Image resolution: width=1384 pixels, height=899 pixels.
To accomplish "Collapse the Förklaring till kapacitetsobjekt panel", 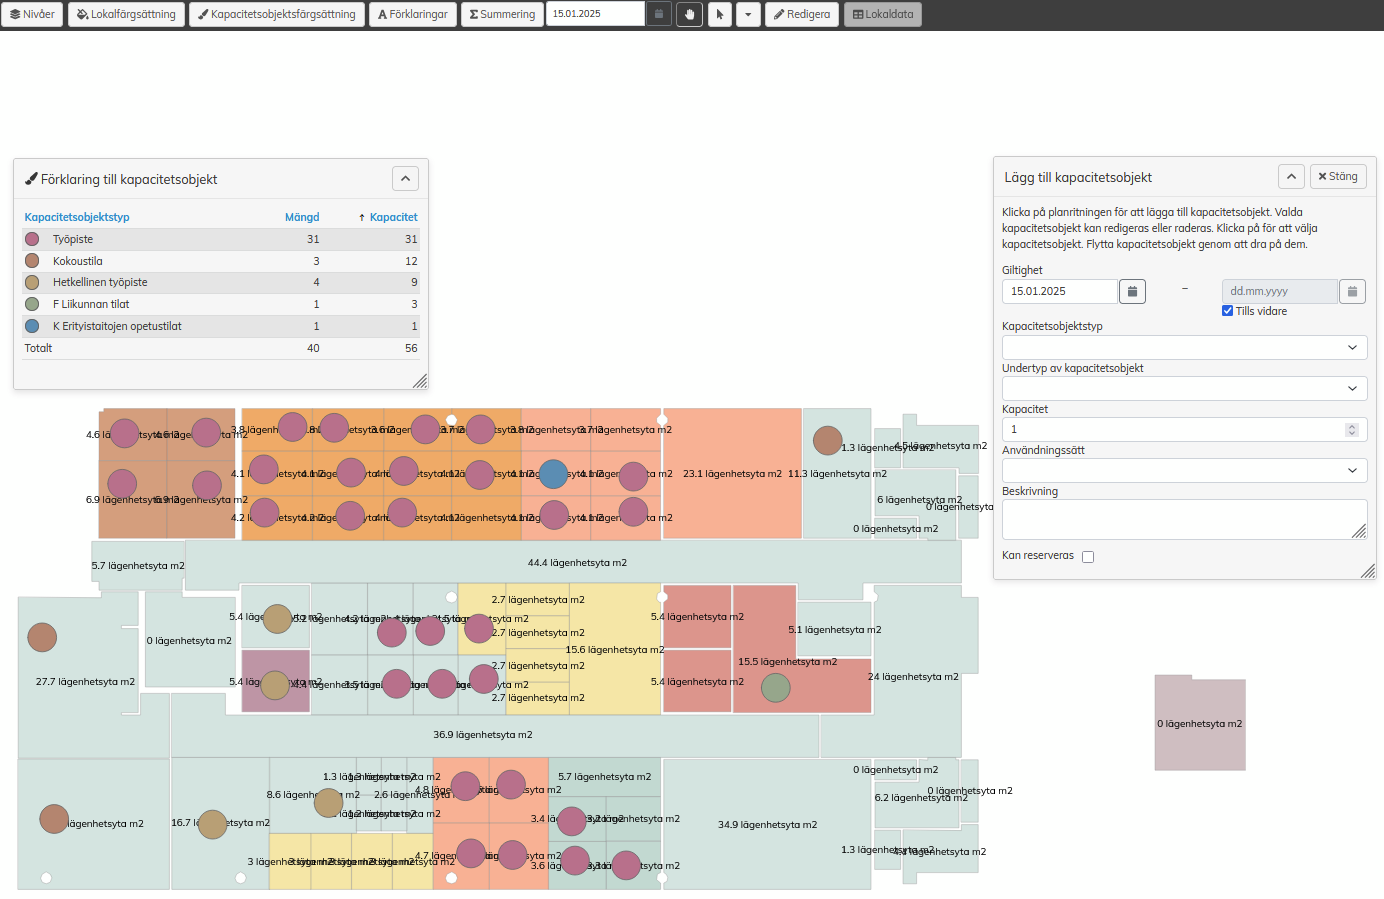I will (405, 179).
